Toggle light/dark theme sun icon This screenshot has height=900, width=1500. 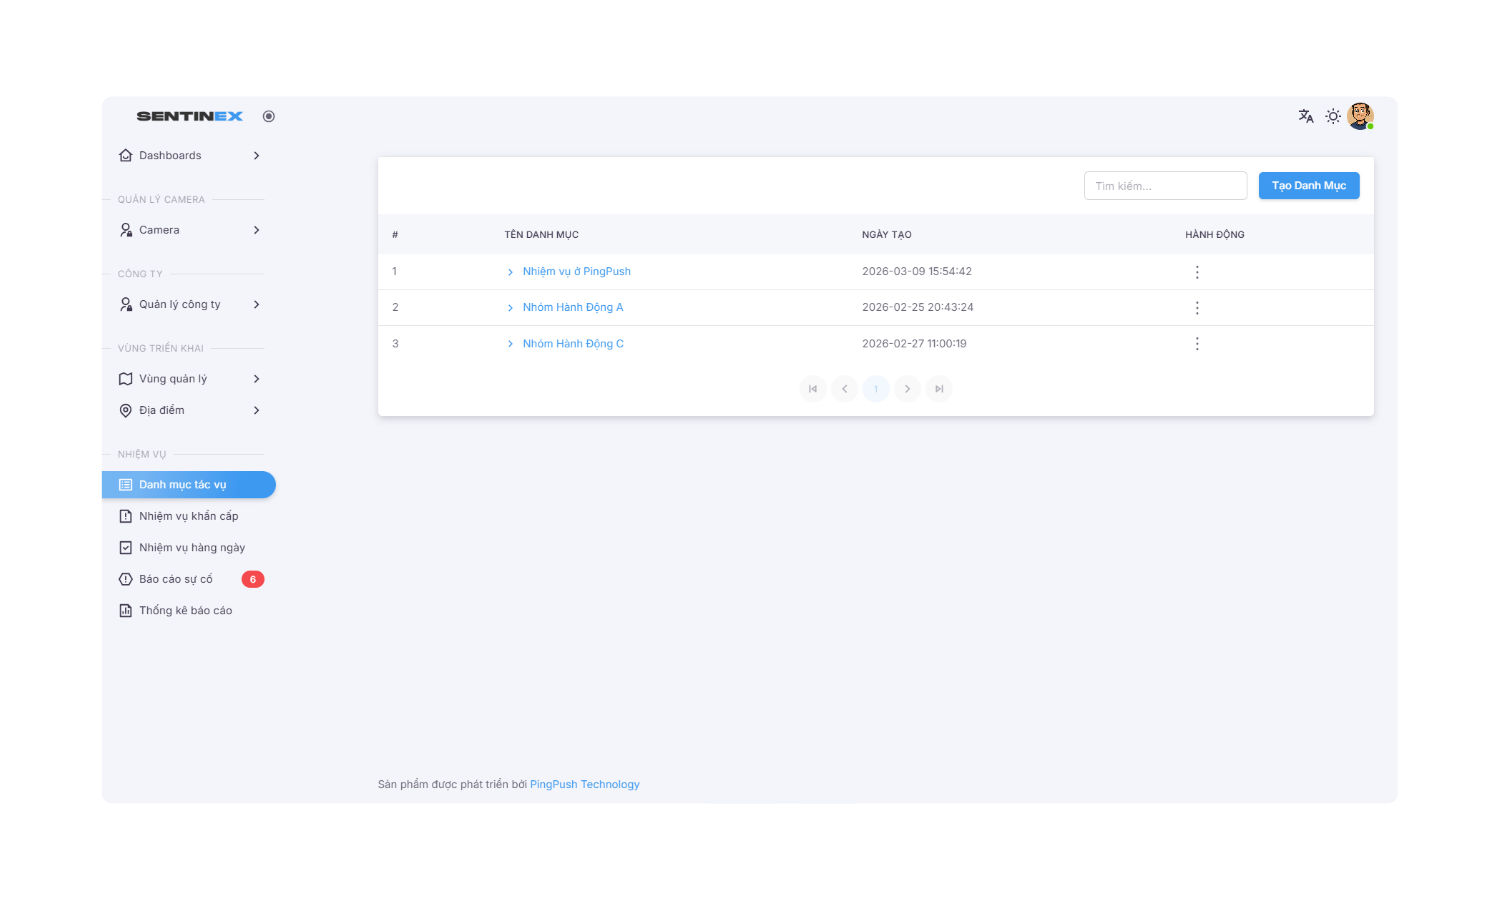[x=1333, y=116]
